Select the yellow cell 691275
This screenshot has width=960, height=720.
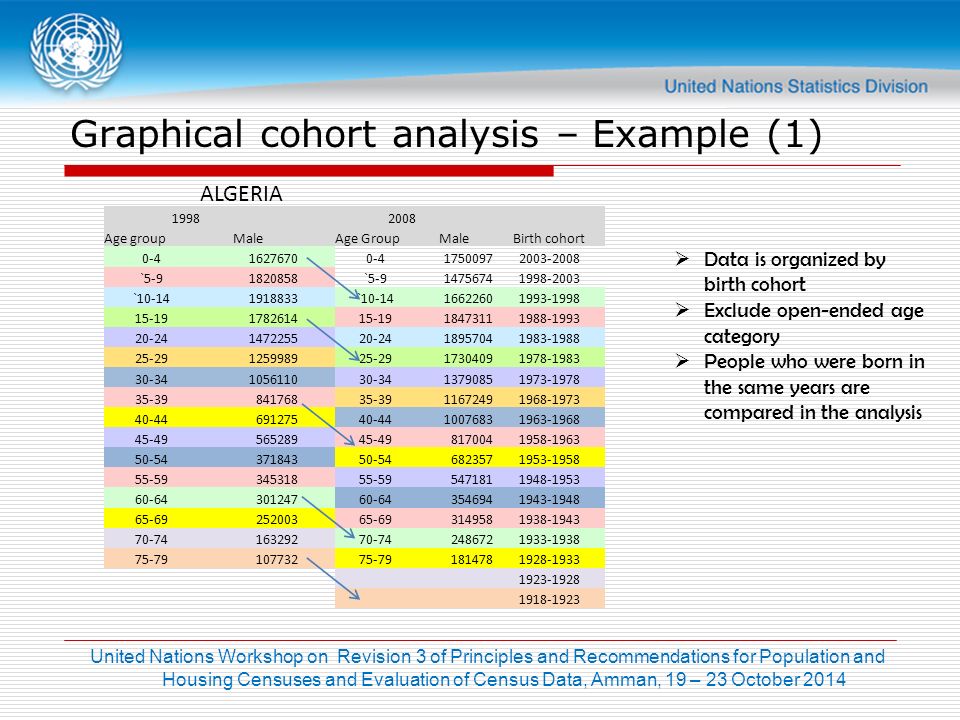click(x=277, y=419)
